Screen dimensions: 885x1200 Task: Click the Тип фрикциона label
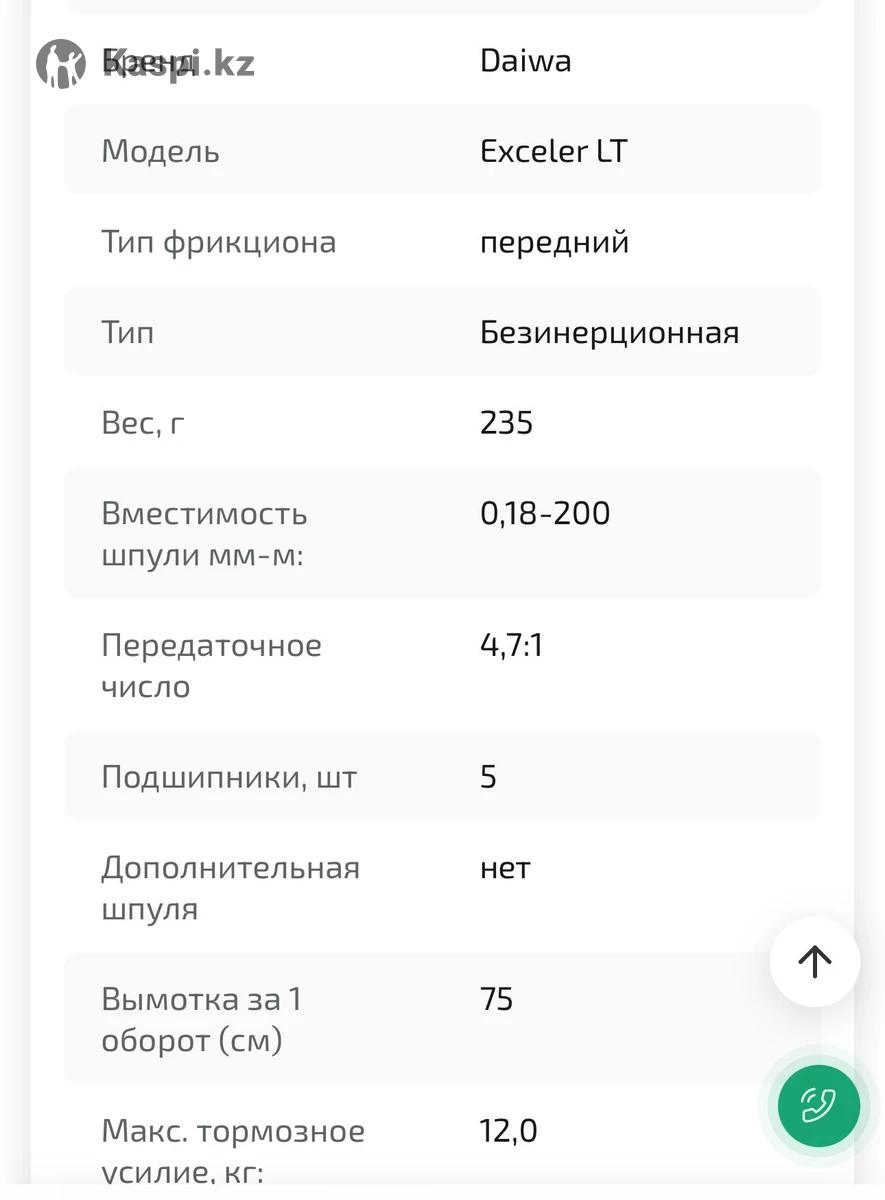218,242
